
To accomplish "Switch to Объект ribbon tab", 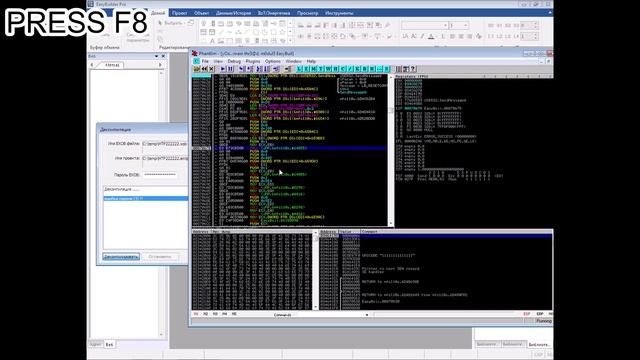I will (x=201, y=13).
